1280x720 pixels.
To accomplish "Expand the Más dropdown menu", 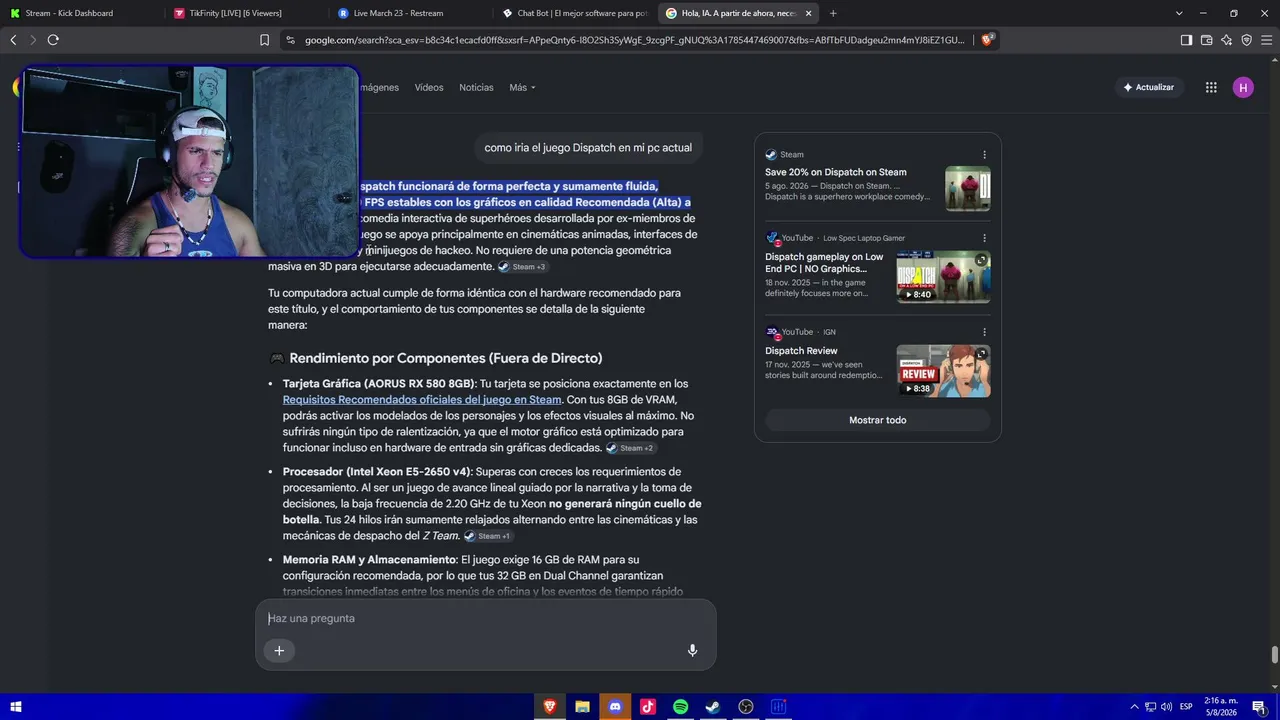I will pos(522,87).
